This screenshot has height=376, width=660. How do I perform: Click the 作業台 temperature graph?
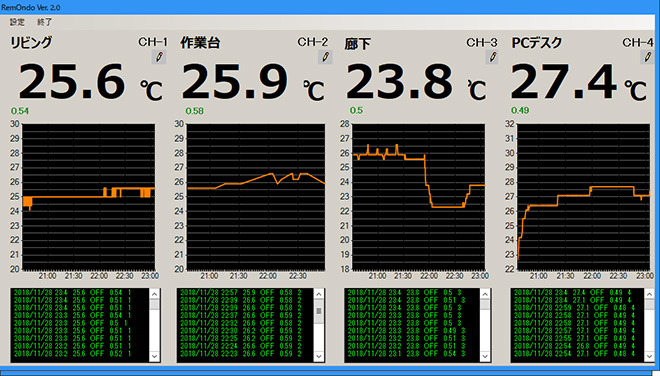[256, 197]
